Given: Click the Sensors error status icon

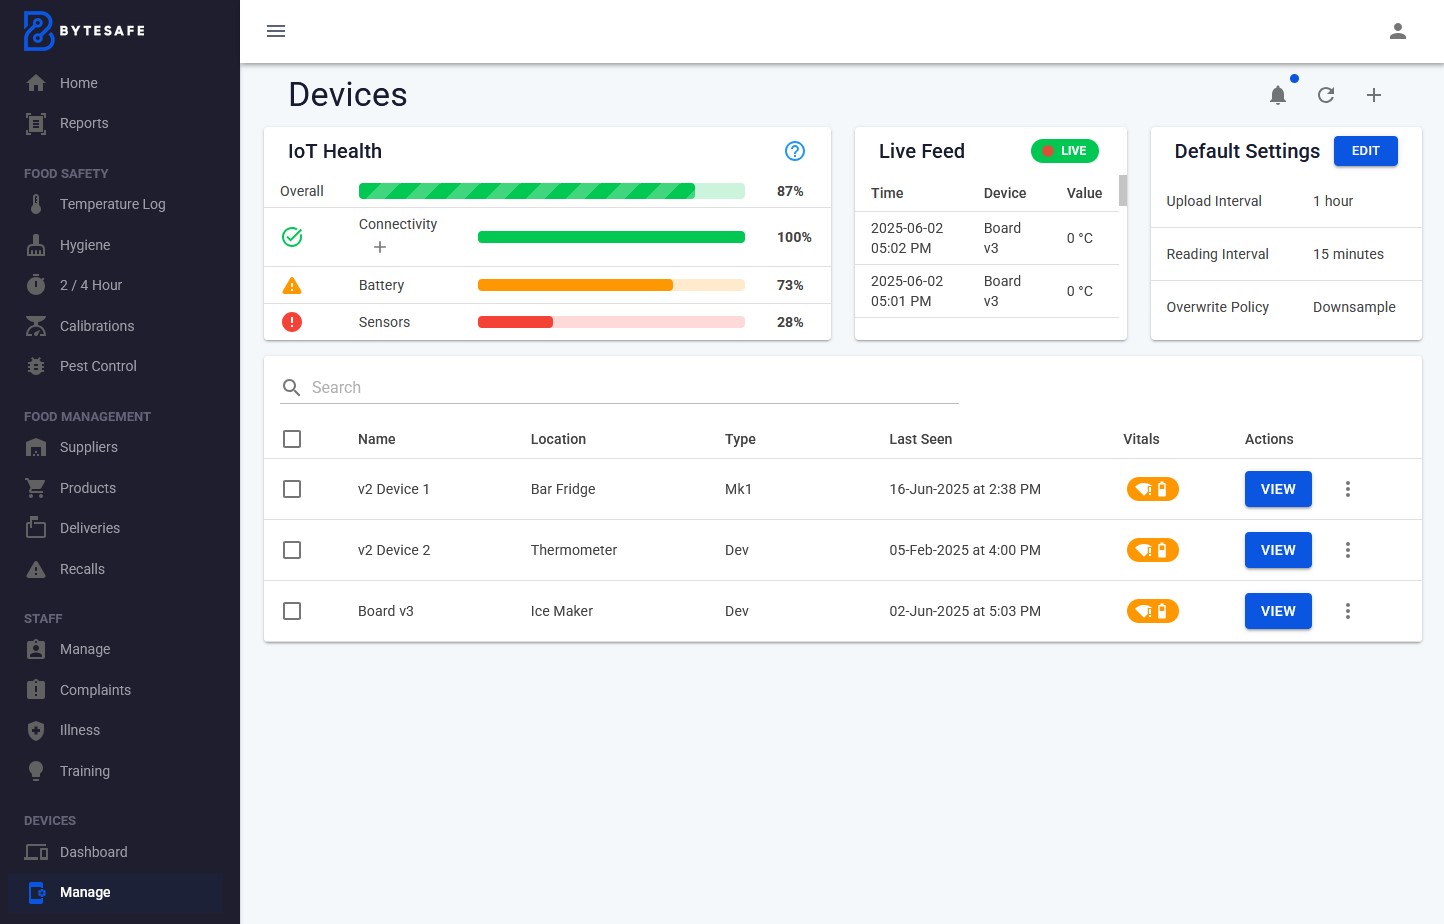Looking at the screenshot, I should 292,322.
